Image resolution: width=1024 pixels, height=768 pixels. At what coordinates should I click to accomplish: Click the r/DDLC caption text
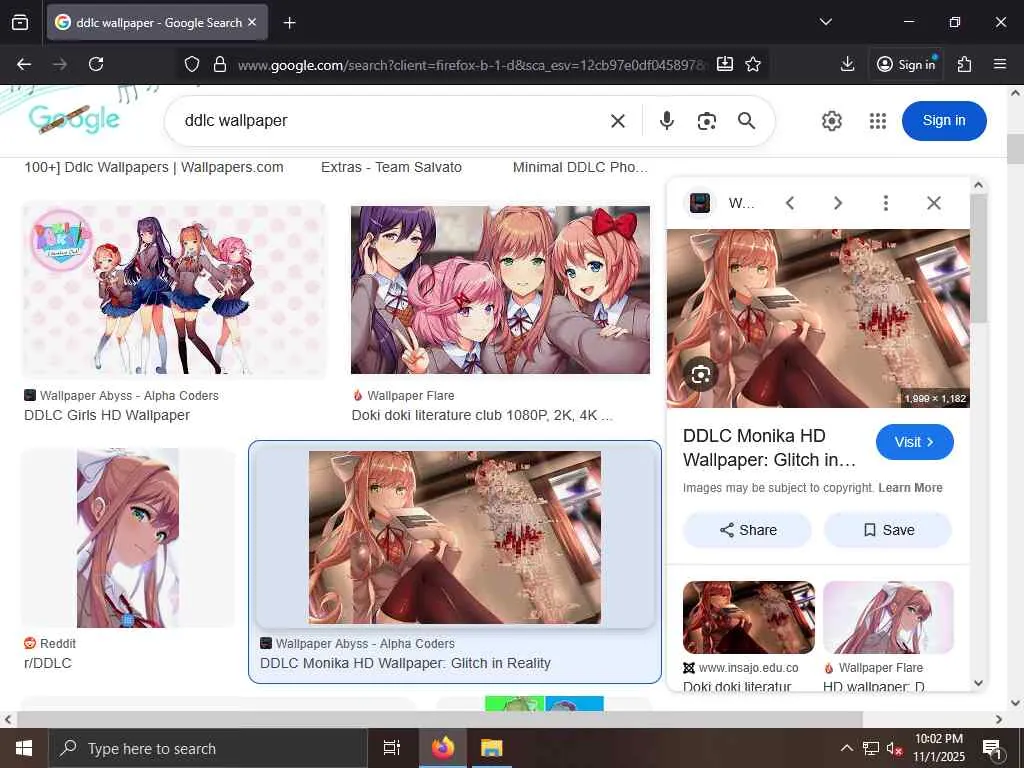click(48, 663)
